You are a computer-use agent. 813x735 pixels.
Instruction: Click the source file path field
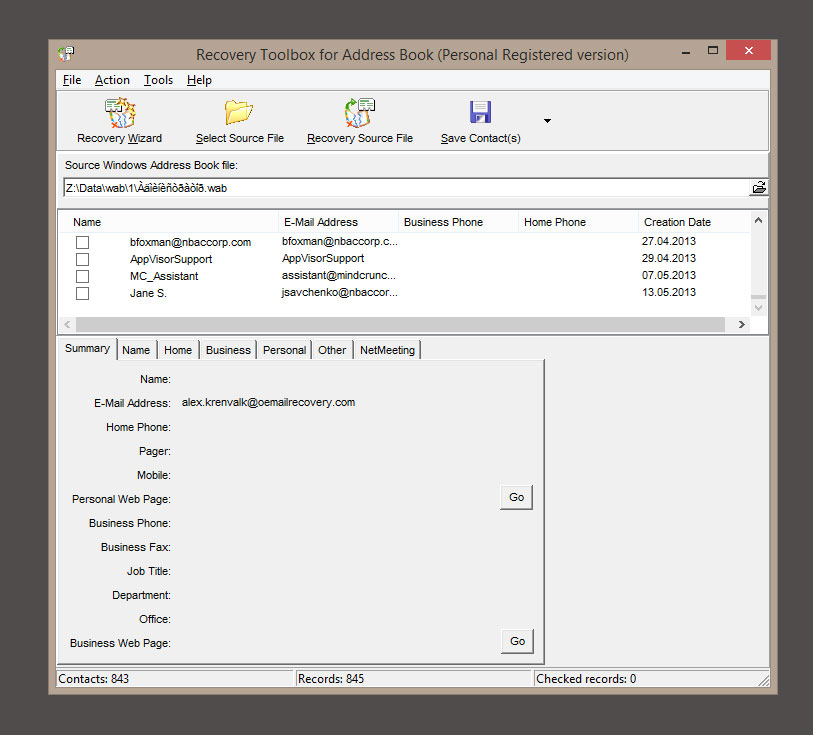point(406,188)
